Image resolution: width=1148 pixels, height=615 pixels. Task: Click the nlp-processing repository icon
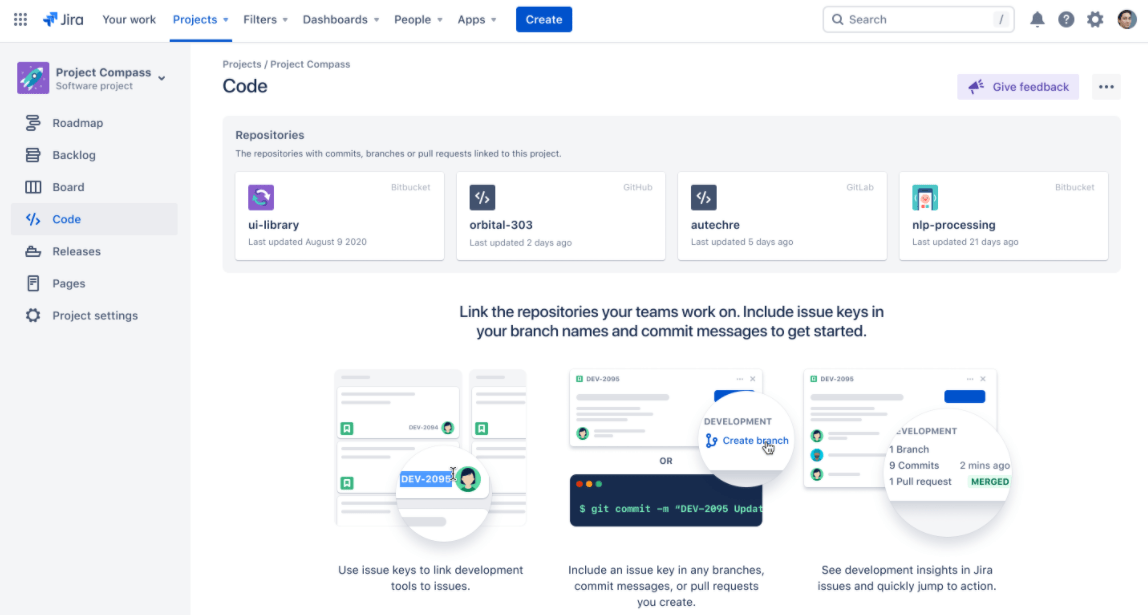[925, 198]
